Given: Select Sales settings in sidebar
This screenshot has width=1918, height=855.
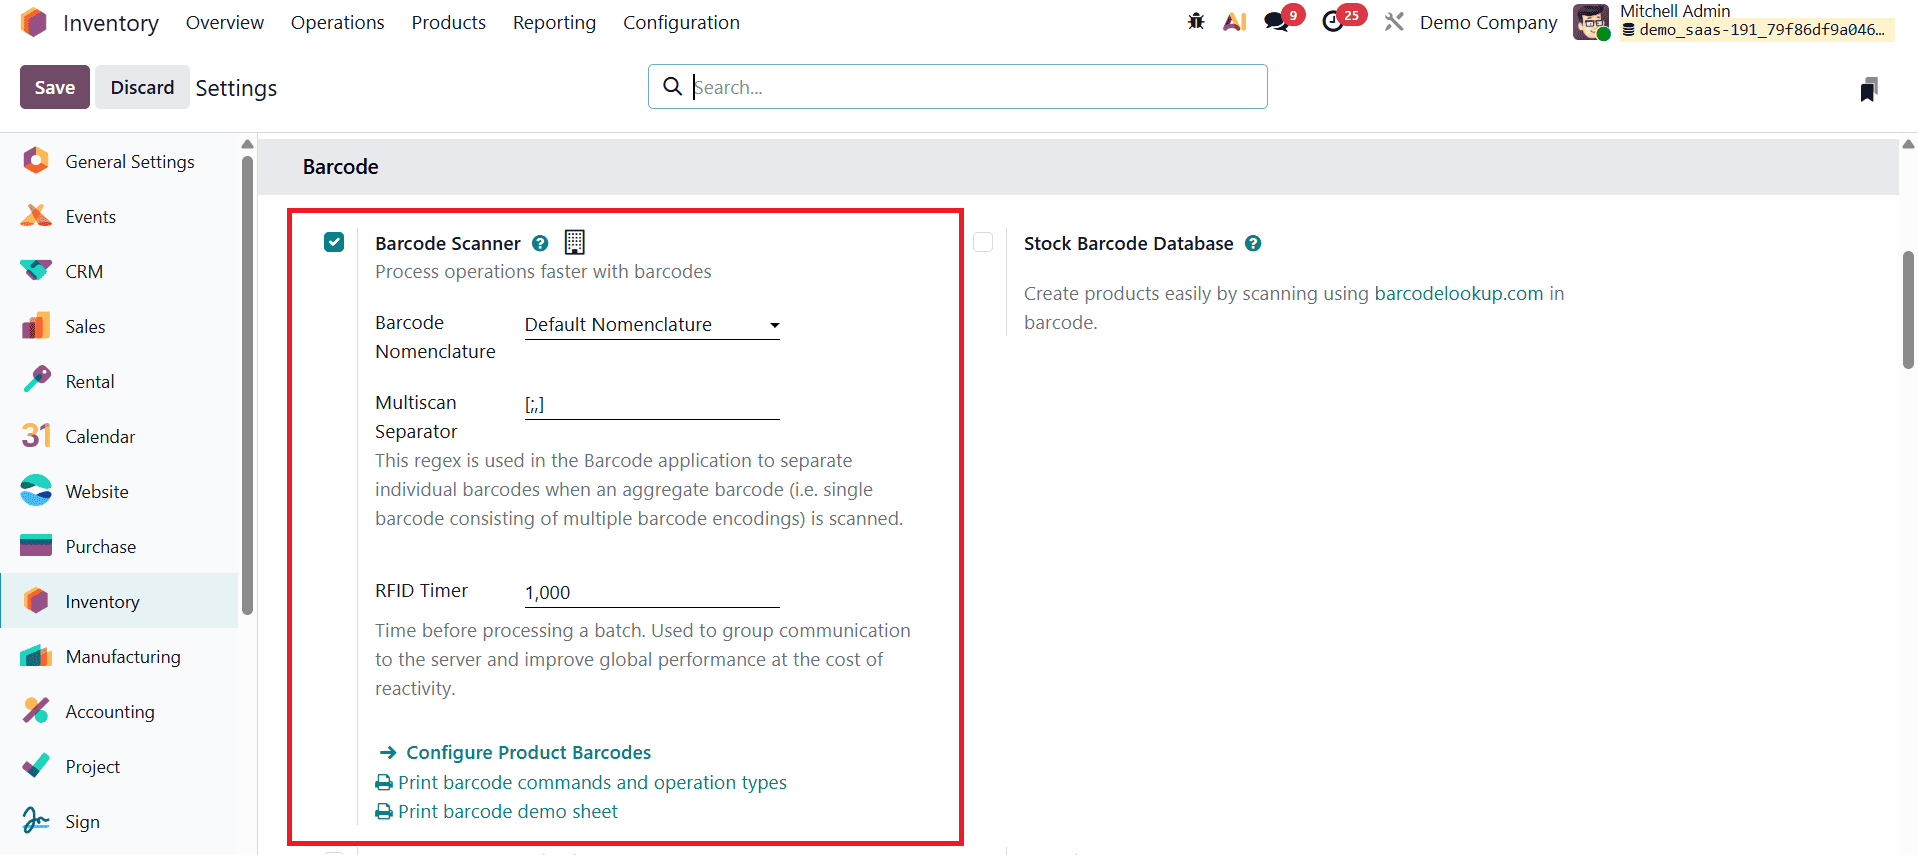Looking at the screenshot, I should point(119,326).
